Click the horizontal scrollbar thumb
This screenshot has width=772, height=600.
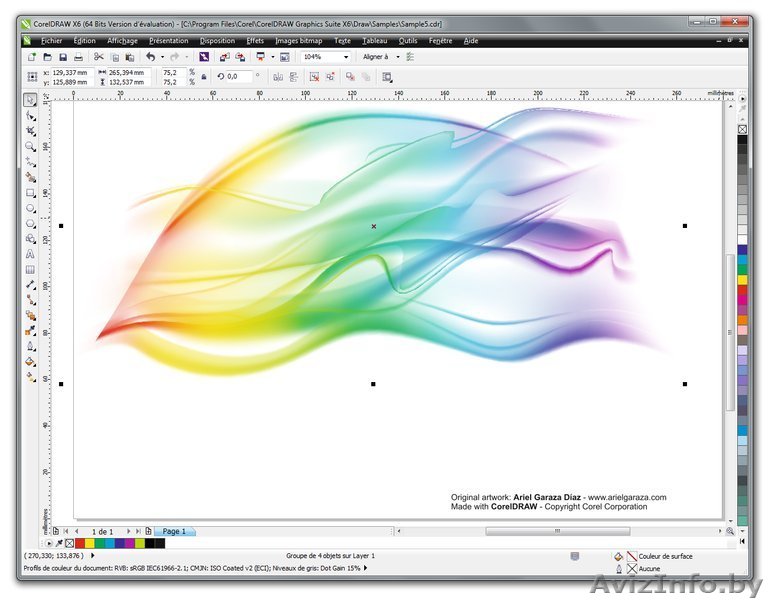pyautogui.click(x=557, y=532)
